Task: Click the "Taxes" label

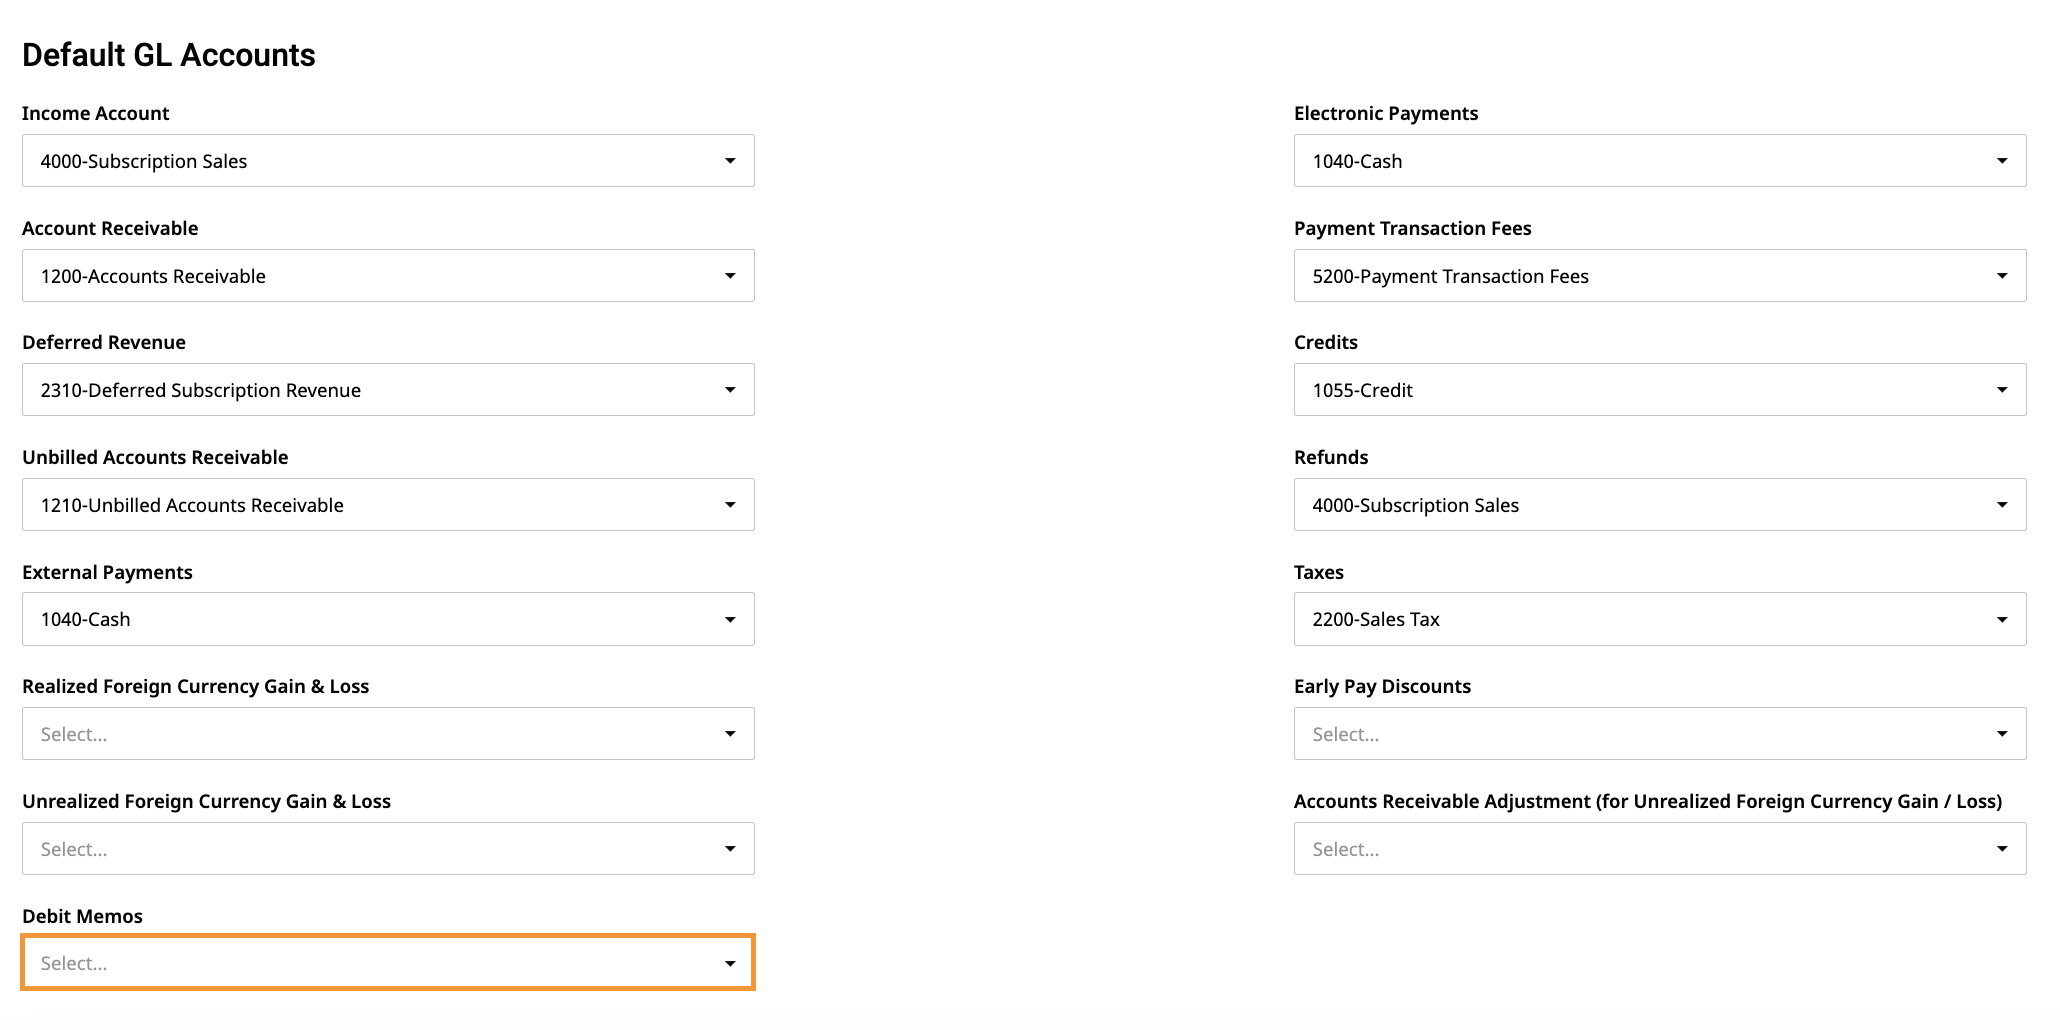Action: [1319, 572]
